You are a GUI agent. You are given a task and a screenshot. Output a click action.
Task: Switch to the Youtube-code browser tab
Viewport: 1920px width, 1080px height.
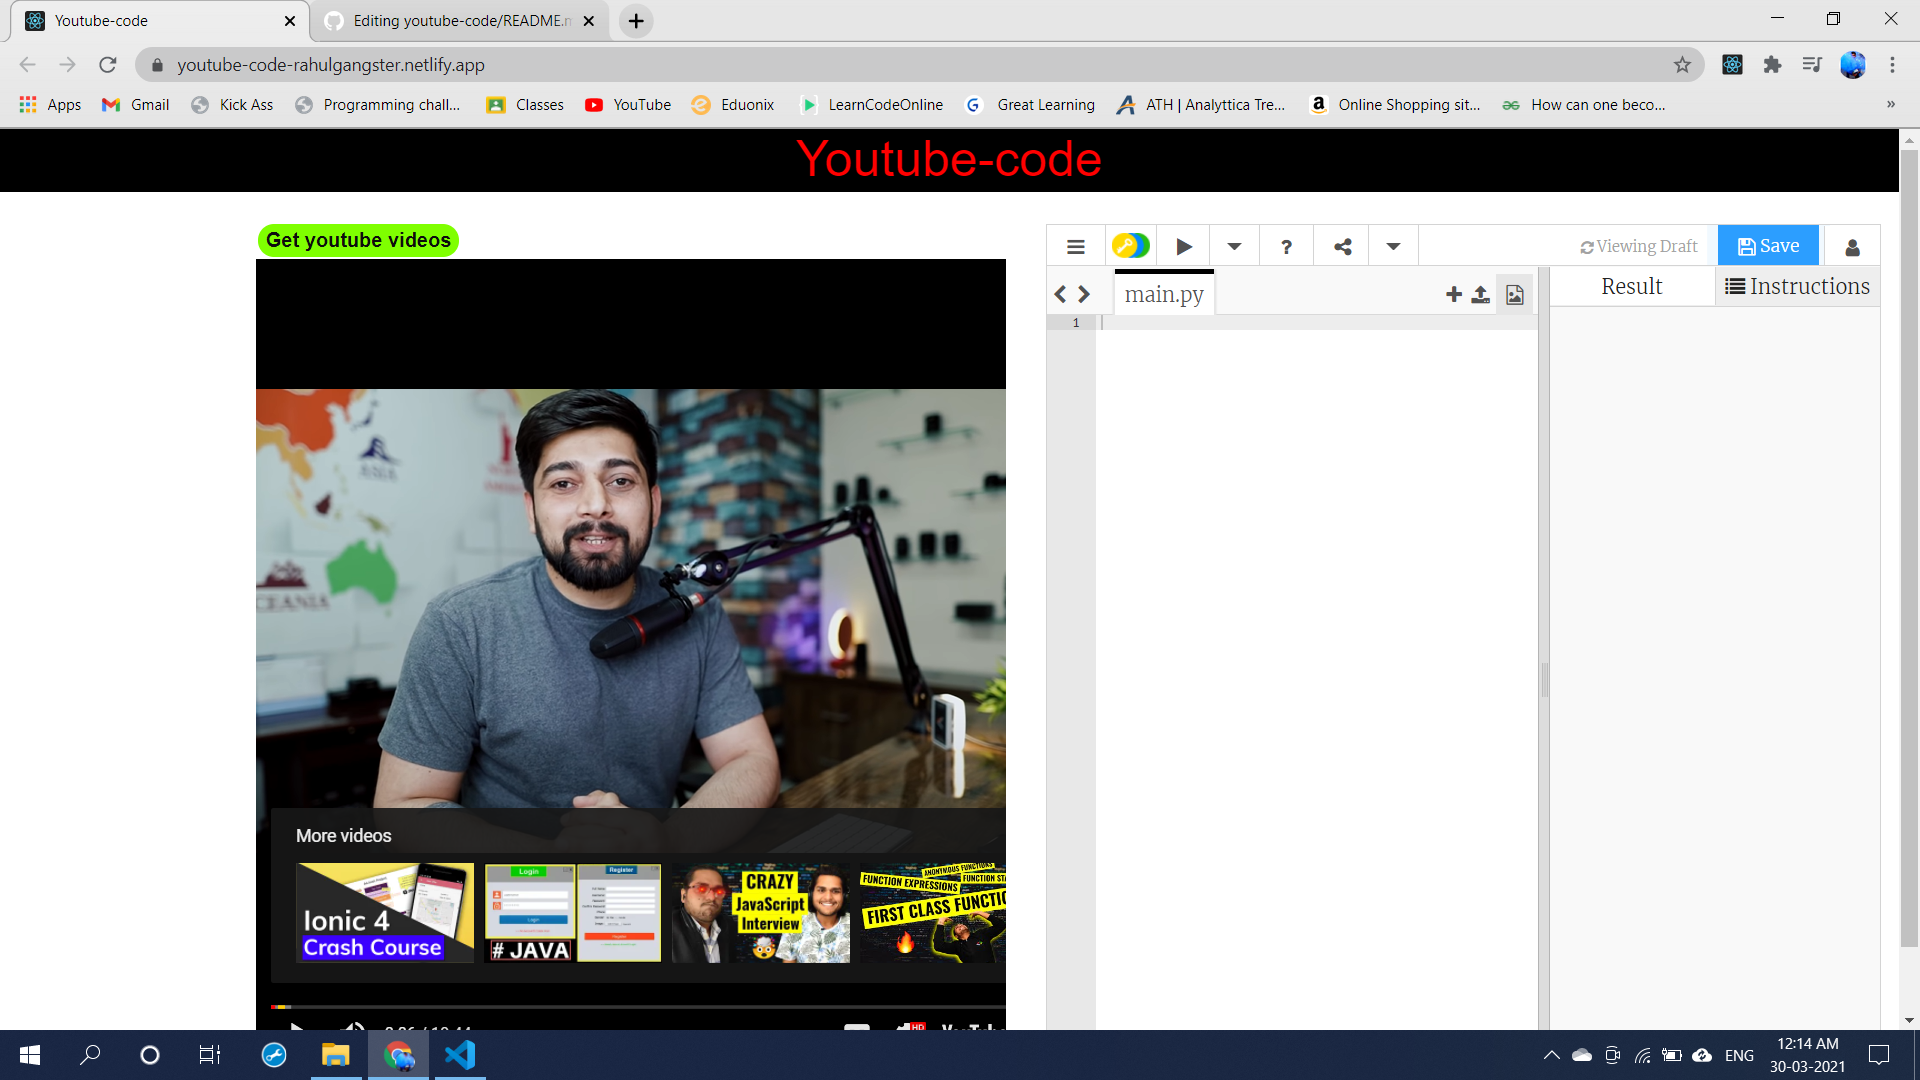pyautogui.click(x=160, y=21)
